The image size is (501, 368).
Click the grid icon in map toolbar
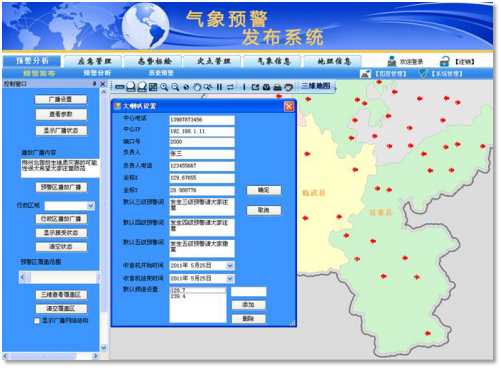(x=153, y=87)
